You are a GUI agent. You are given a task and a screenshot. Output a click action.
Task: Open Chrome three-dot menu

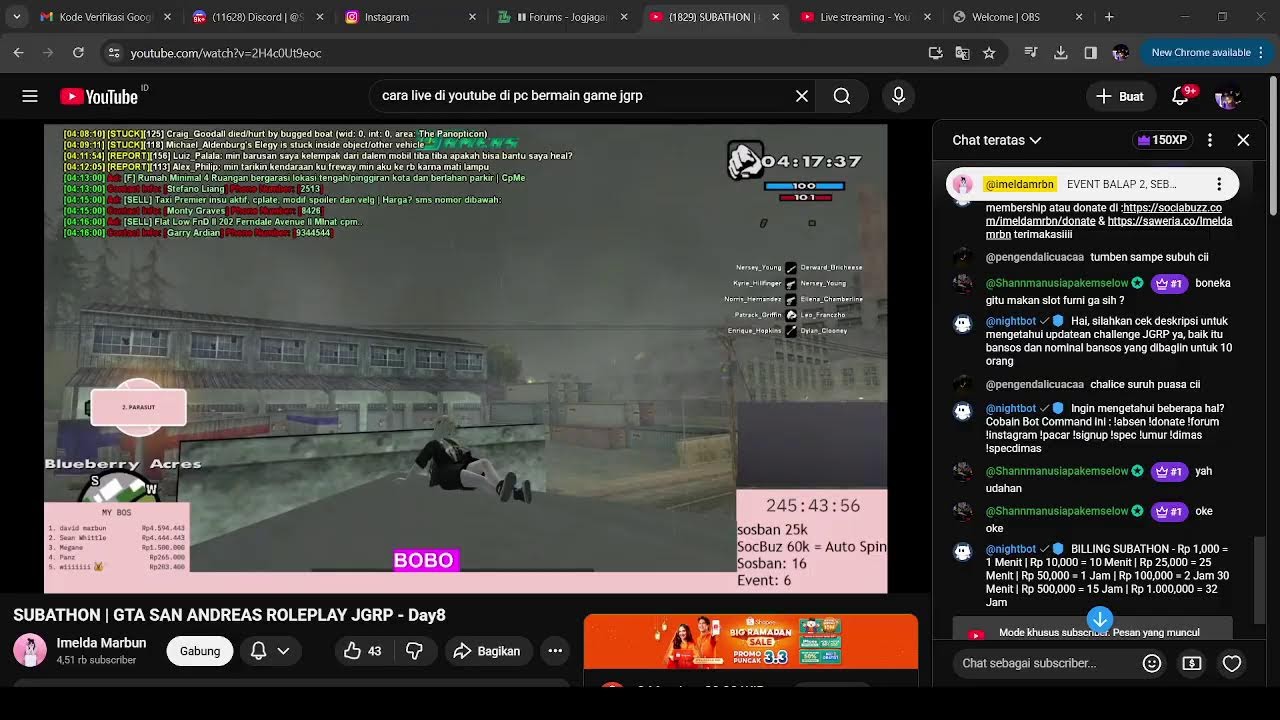coord(1262,53)
